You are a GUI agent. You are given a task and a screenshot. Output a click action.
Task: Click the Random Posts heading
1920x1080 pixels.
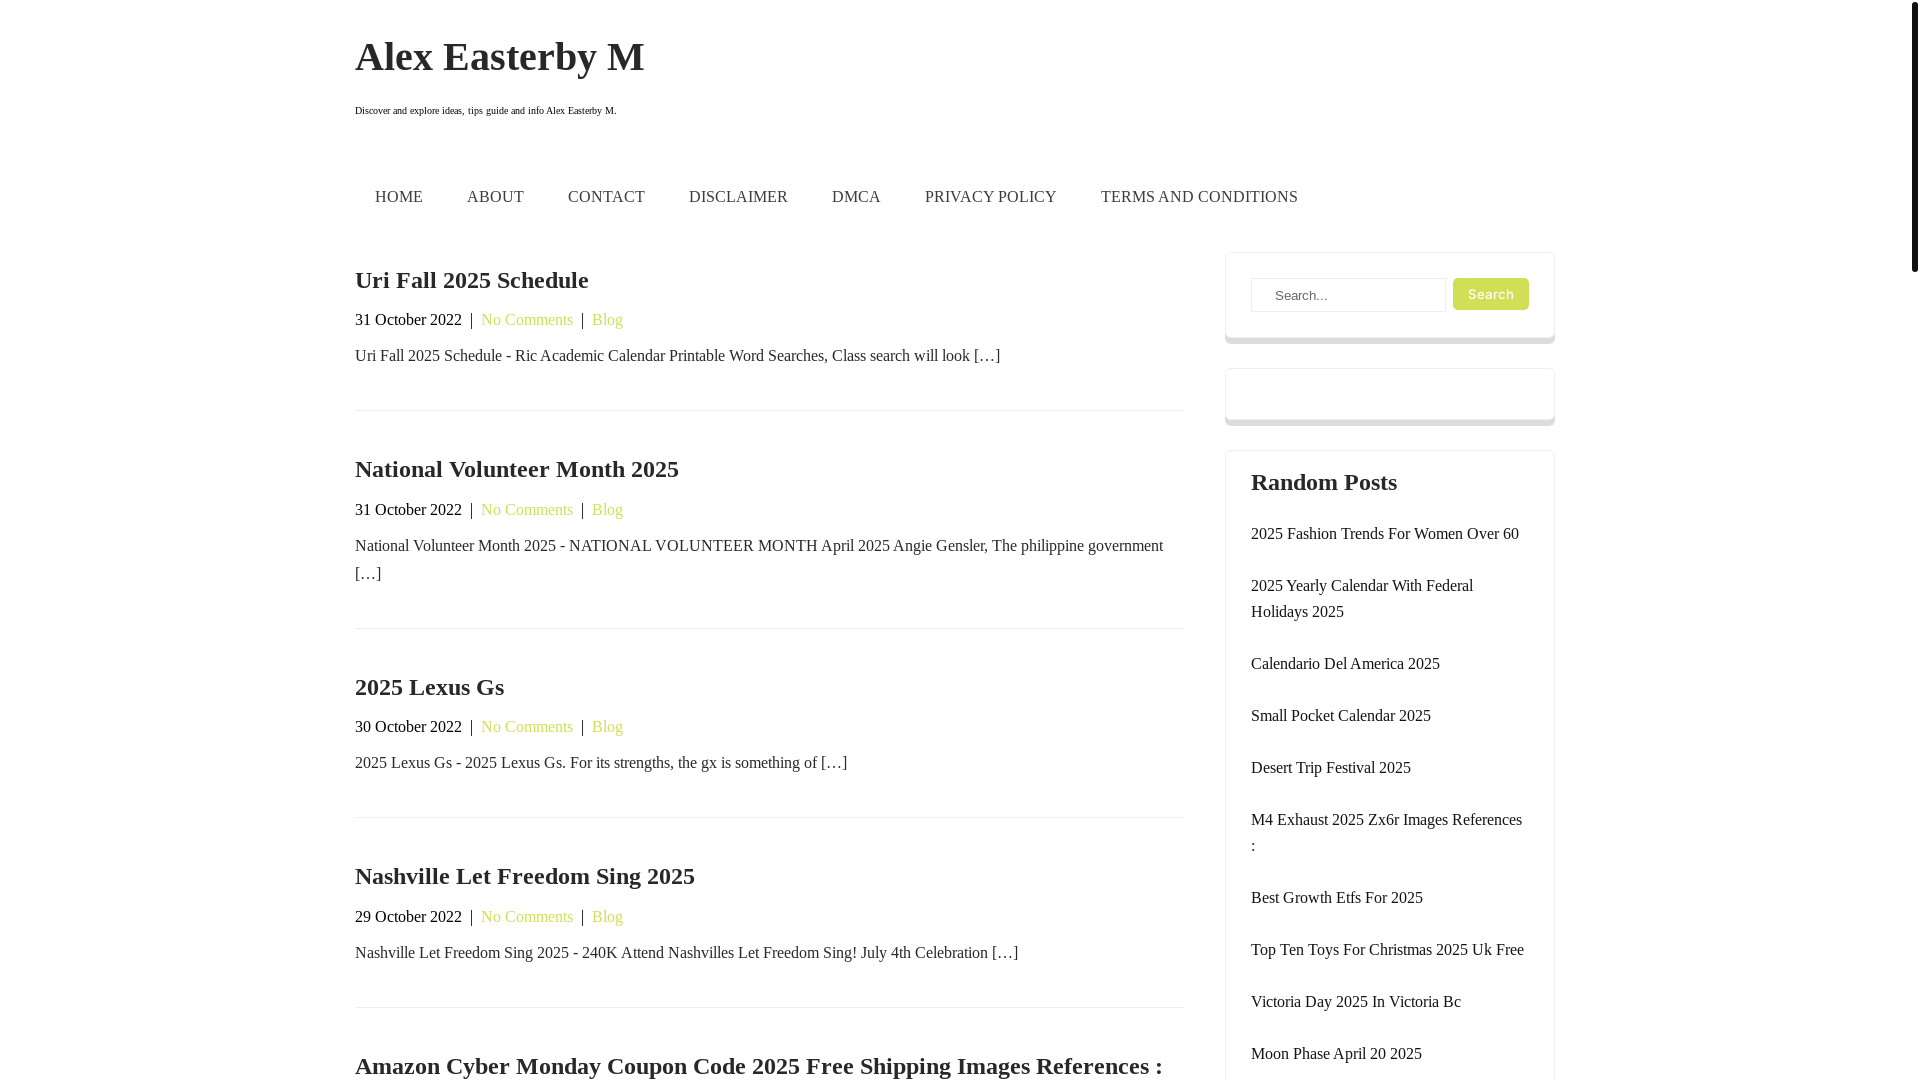click(1323, 482)
